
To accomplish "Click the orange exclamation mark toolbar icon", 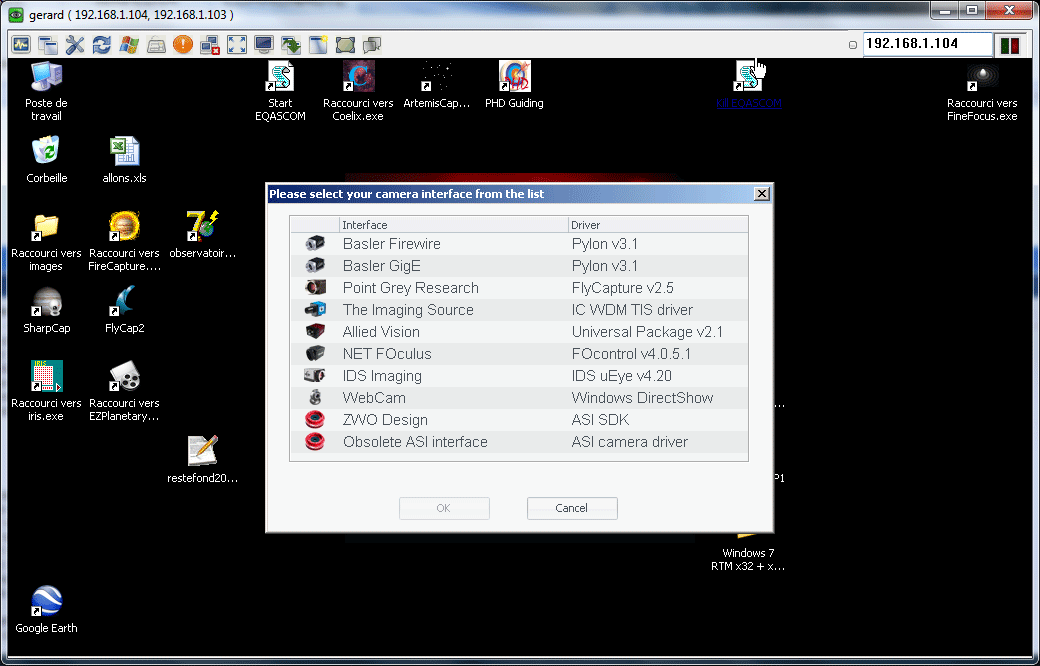I will (183, 44).
